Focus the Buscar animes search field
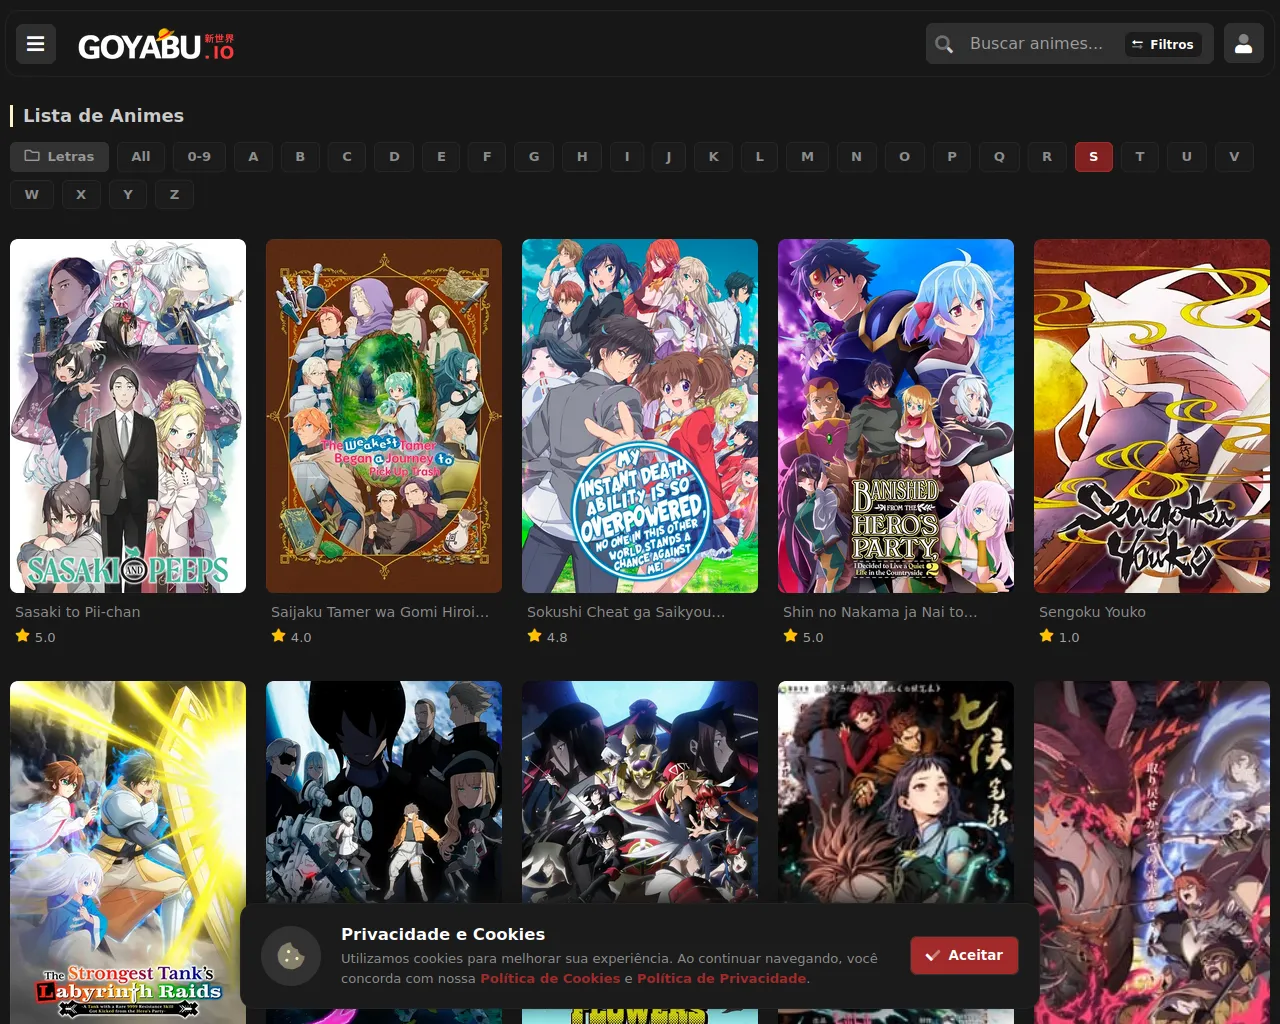 point(1036,44)
